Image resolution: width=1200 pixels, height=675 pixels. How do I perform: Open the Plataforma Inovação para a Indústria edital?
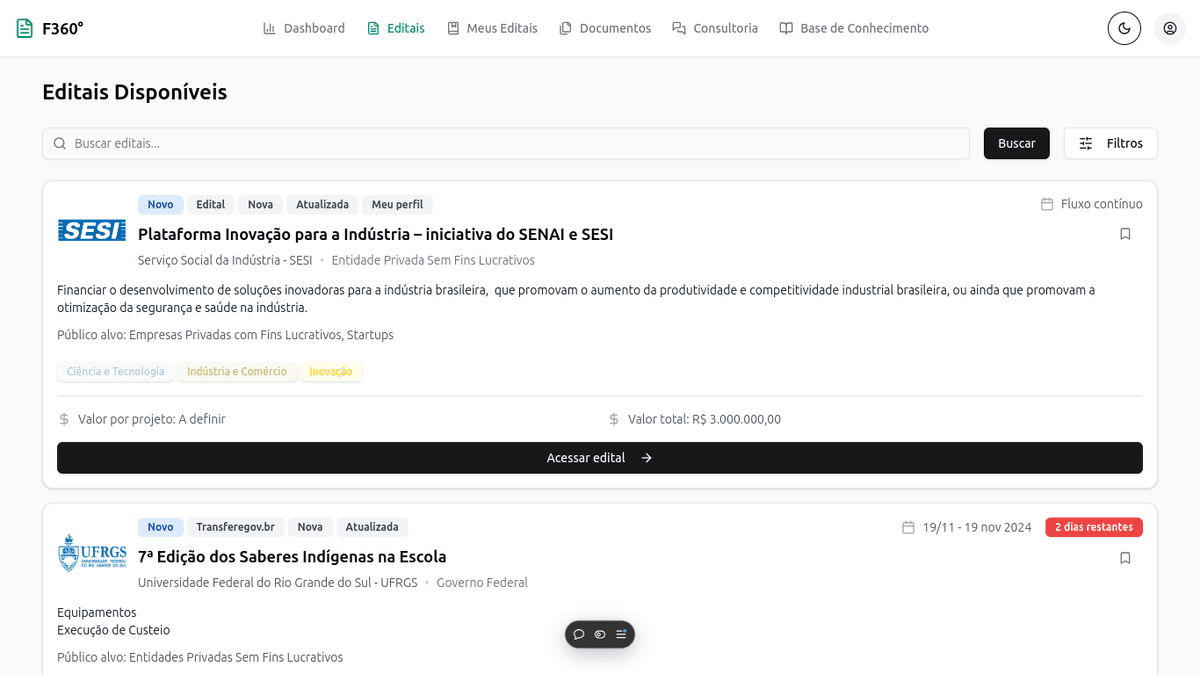point(375,234)
